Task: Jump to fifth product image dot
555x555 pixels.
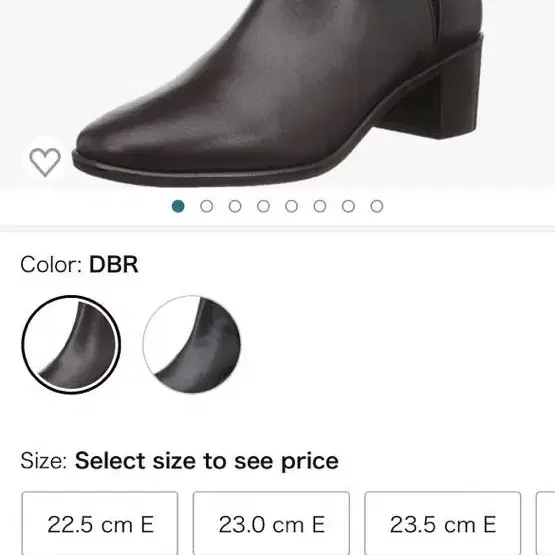Action: [292, 206]
